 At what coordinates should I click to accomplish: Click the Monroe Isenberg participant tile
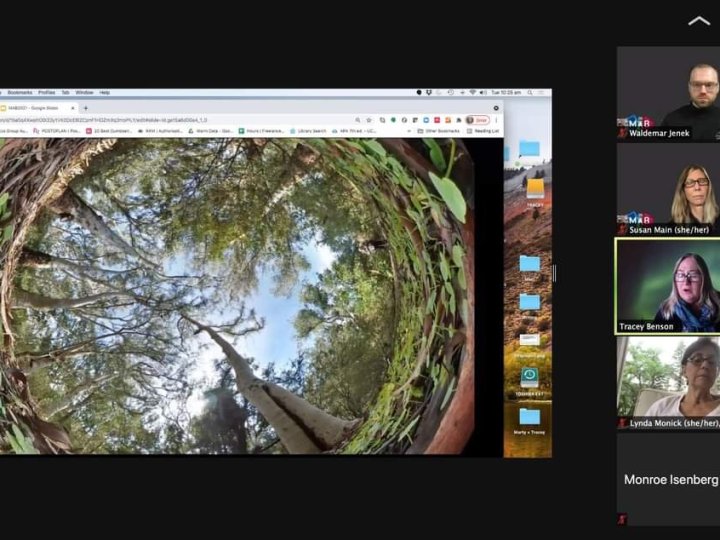coord(668,480)
